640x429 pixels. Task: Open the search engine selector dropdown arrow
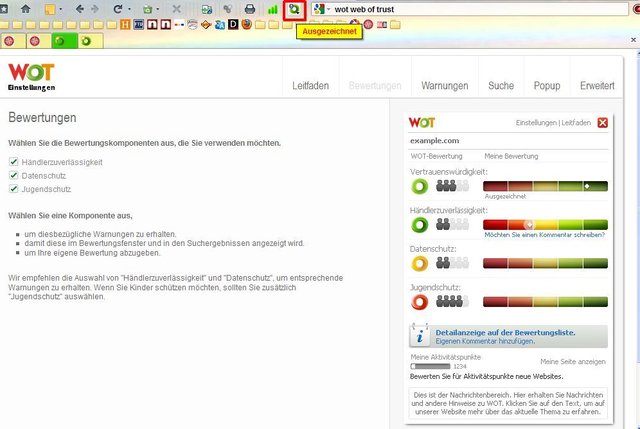[x=328, y=9]
